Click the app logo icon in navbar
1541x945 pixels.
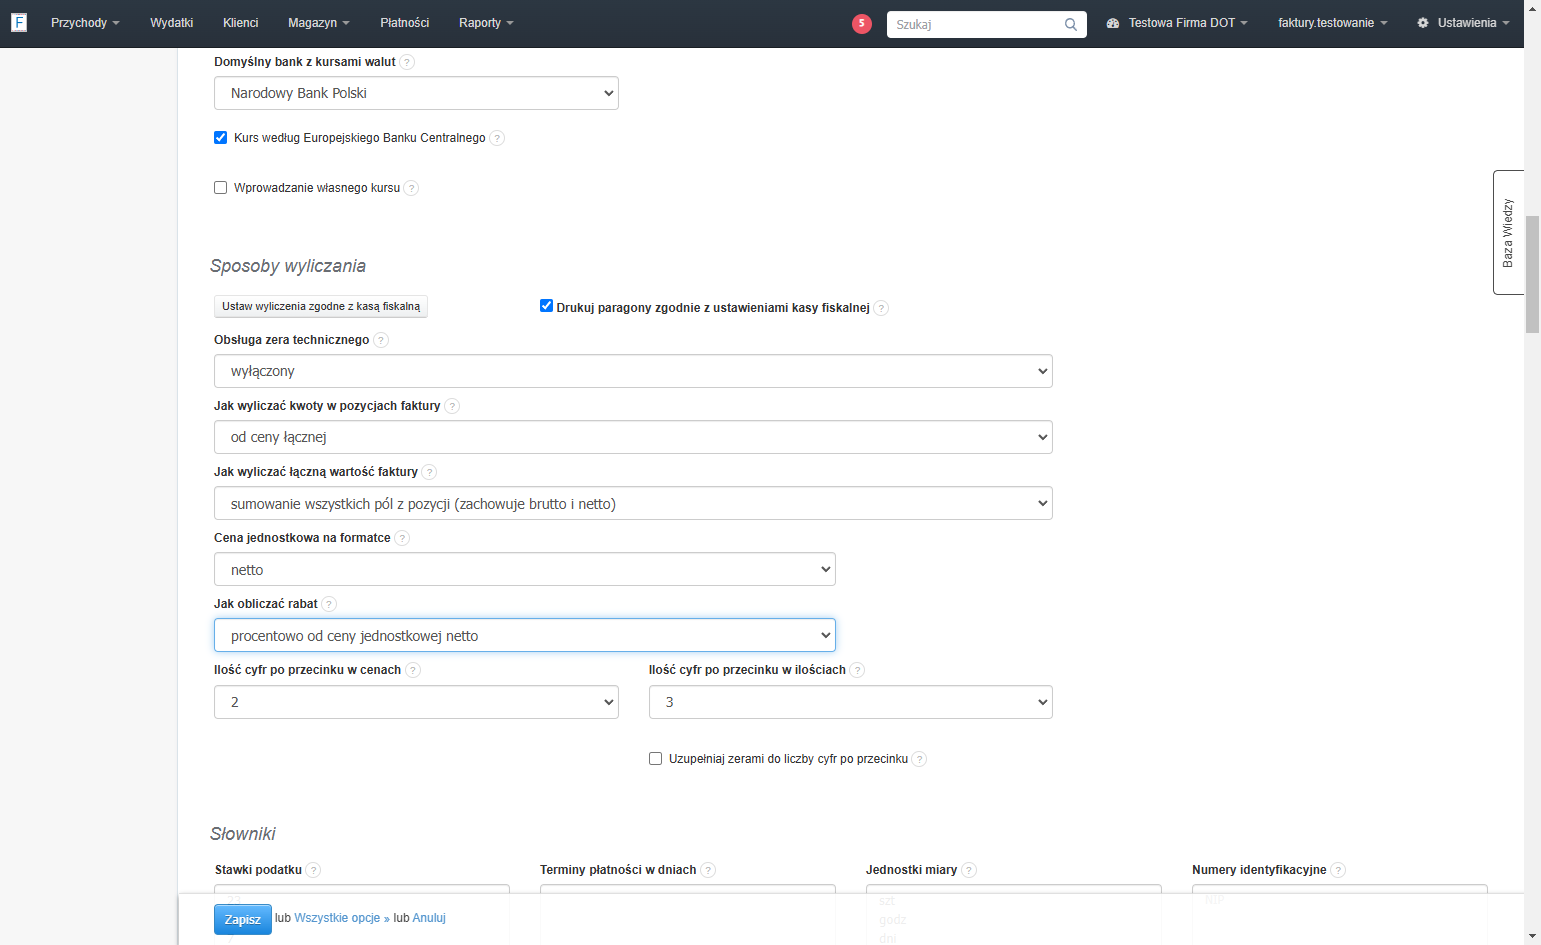pos(18,22)
